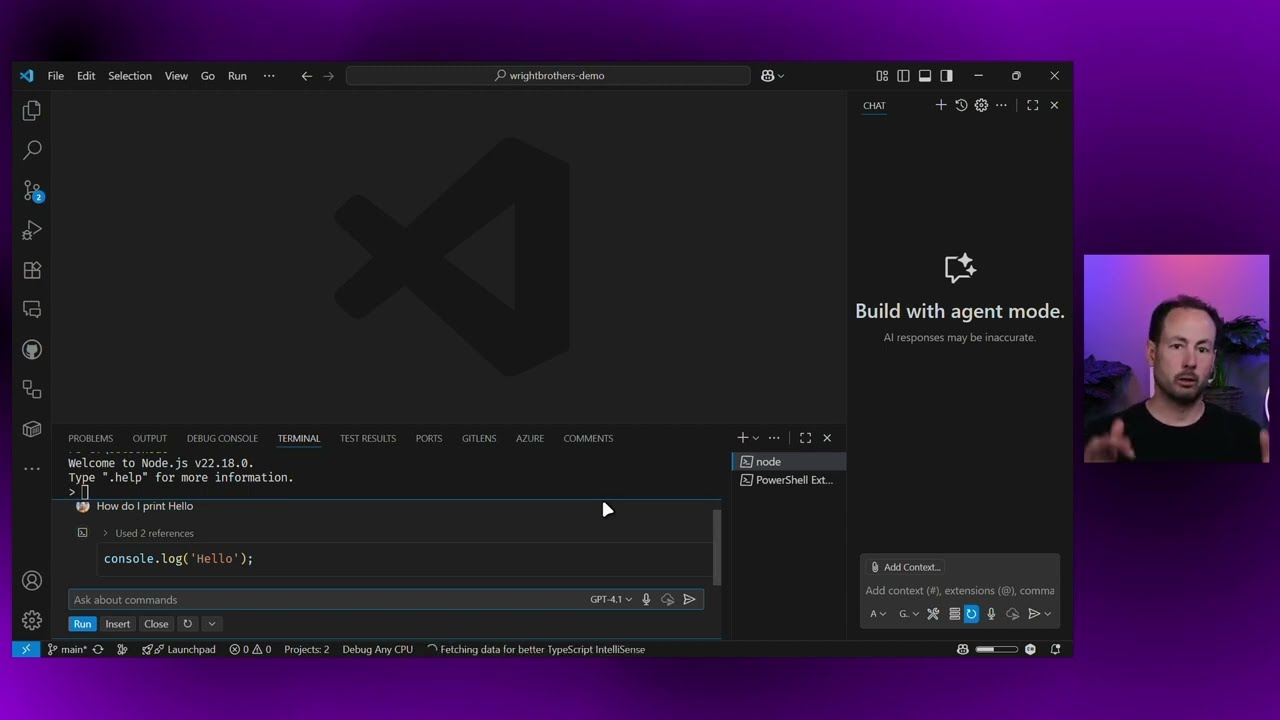Open terminal panel more actions ellipsis
This screenshot has height=720, width=1280.
[774, 438]
